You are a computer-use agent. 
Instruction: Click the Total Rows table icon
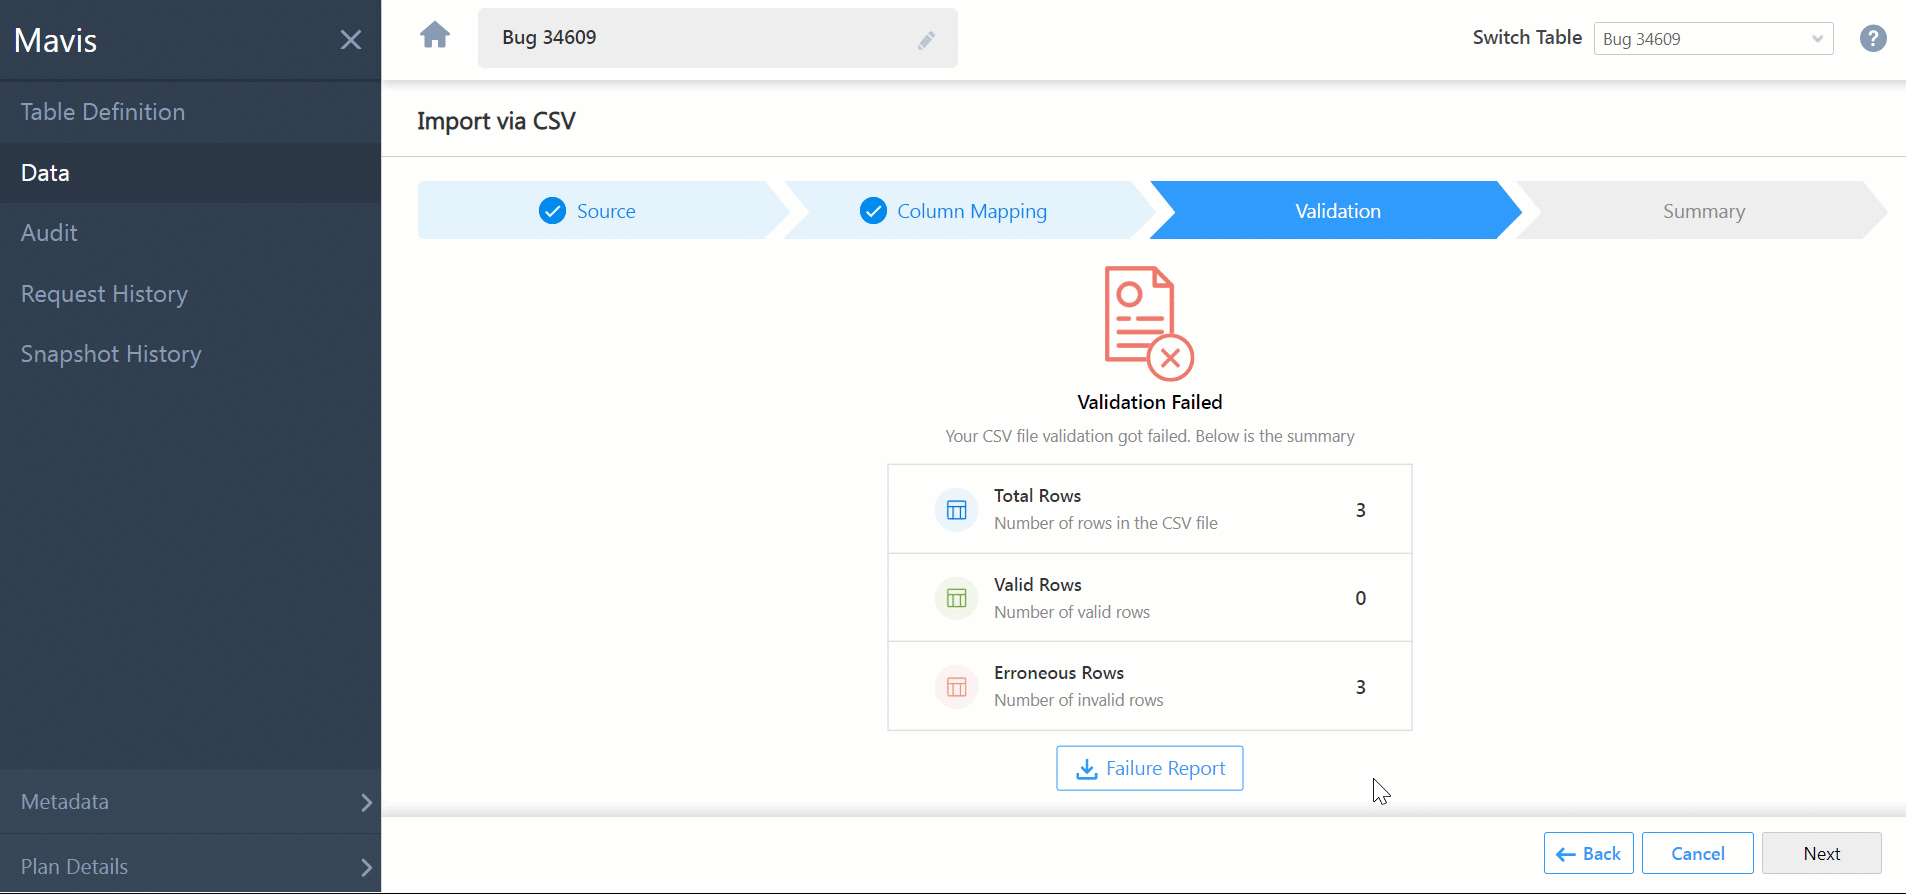pos(956,510)
